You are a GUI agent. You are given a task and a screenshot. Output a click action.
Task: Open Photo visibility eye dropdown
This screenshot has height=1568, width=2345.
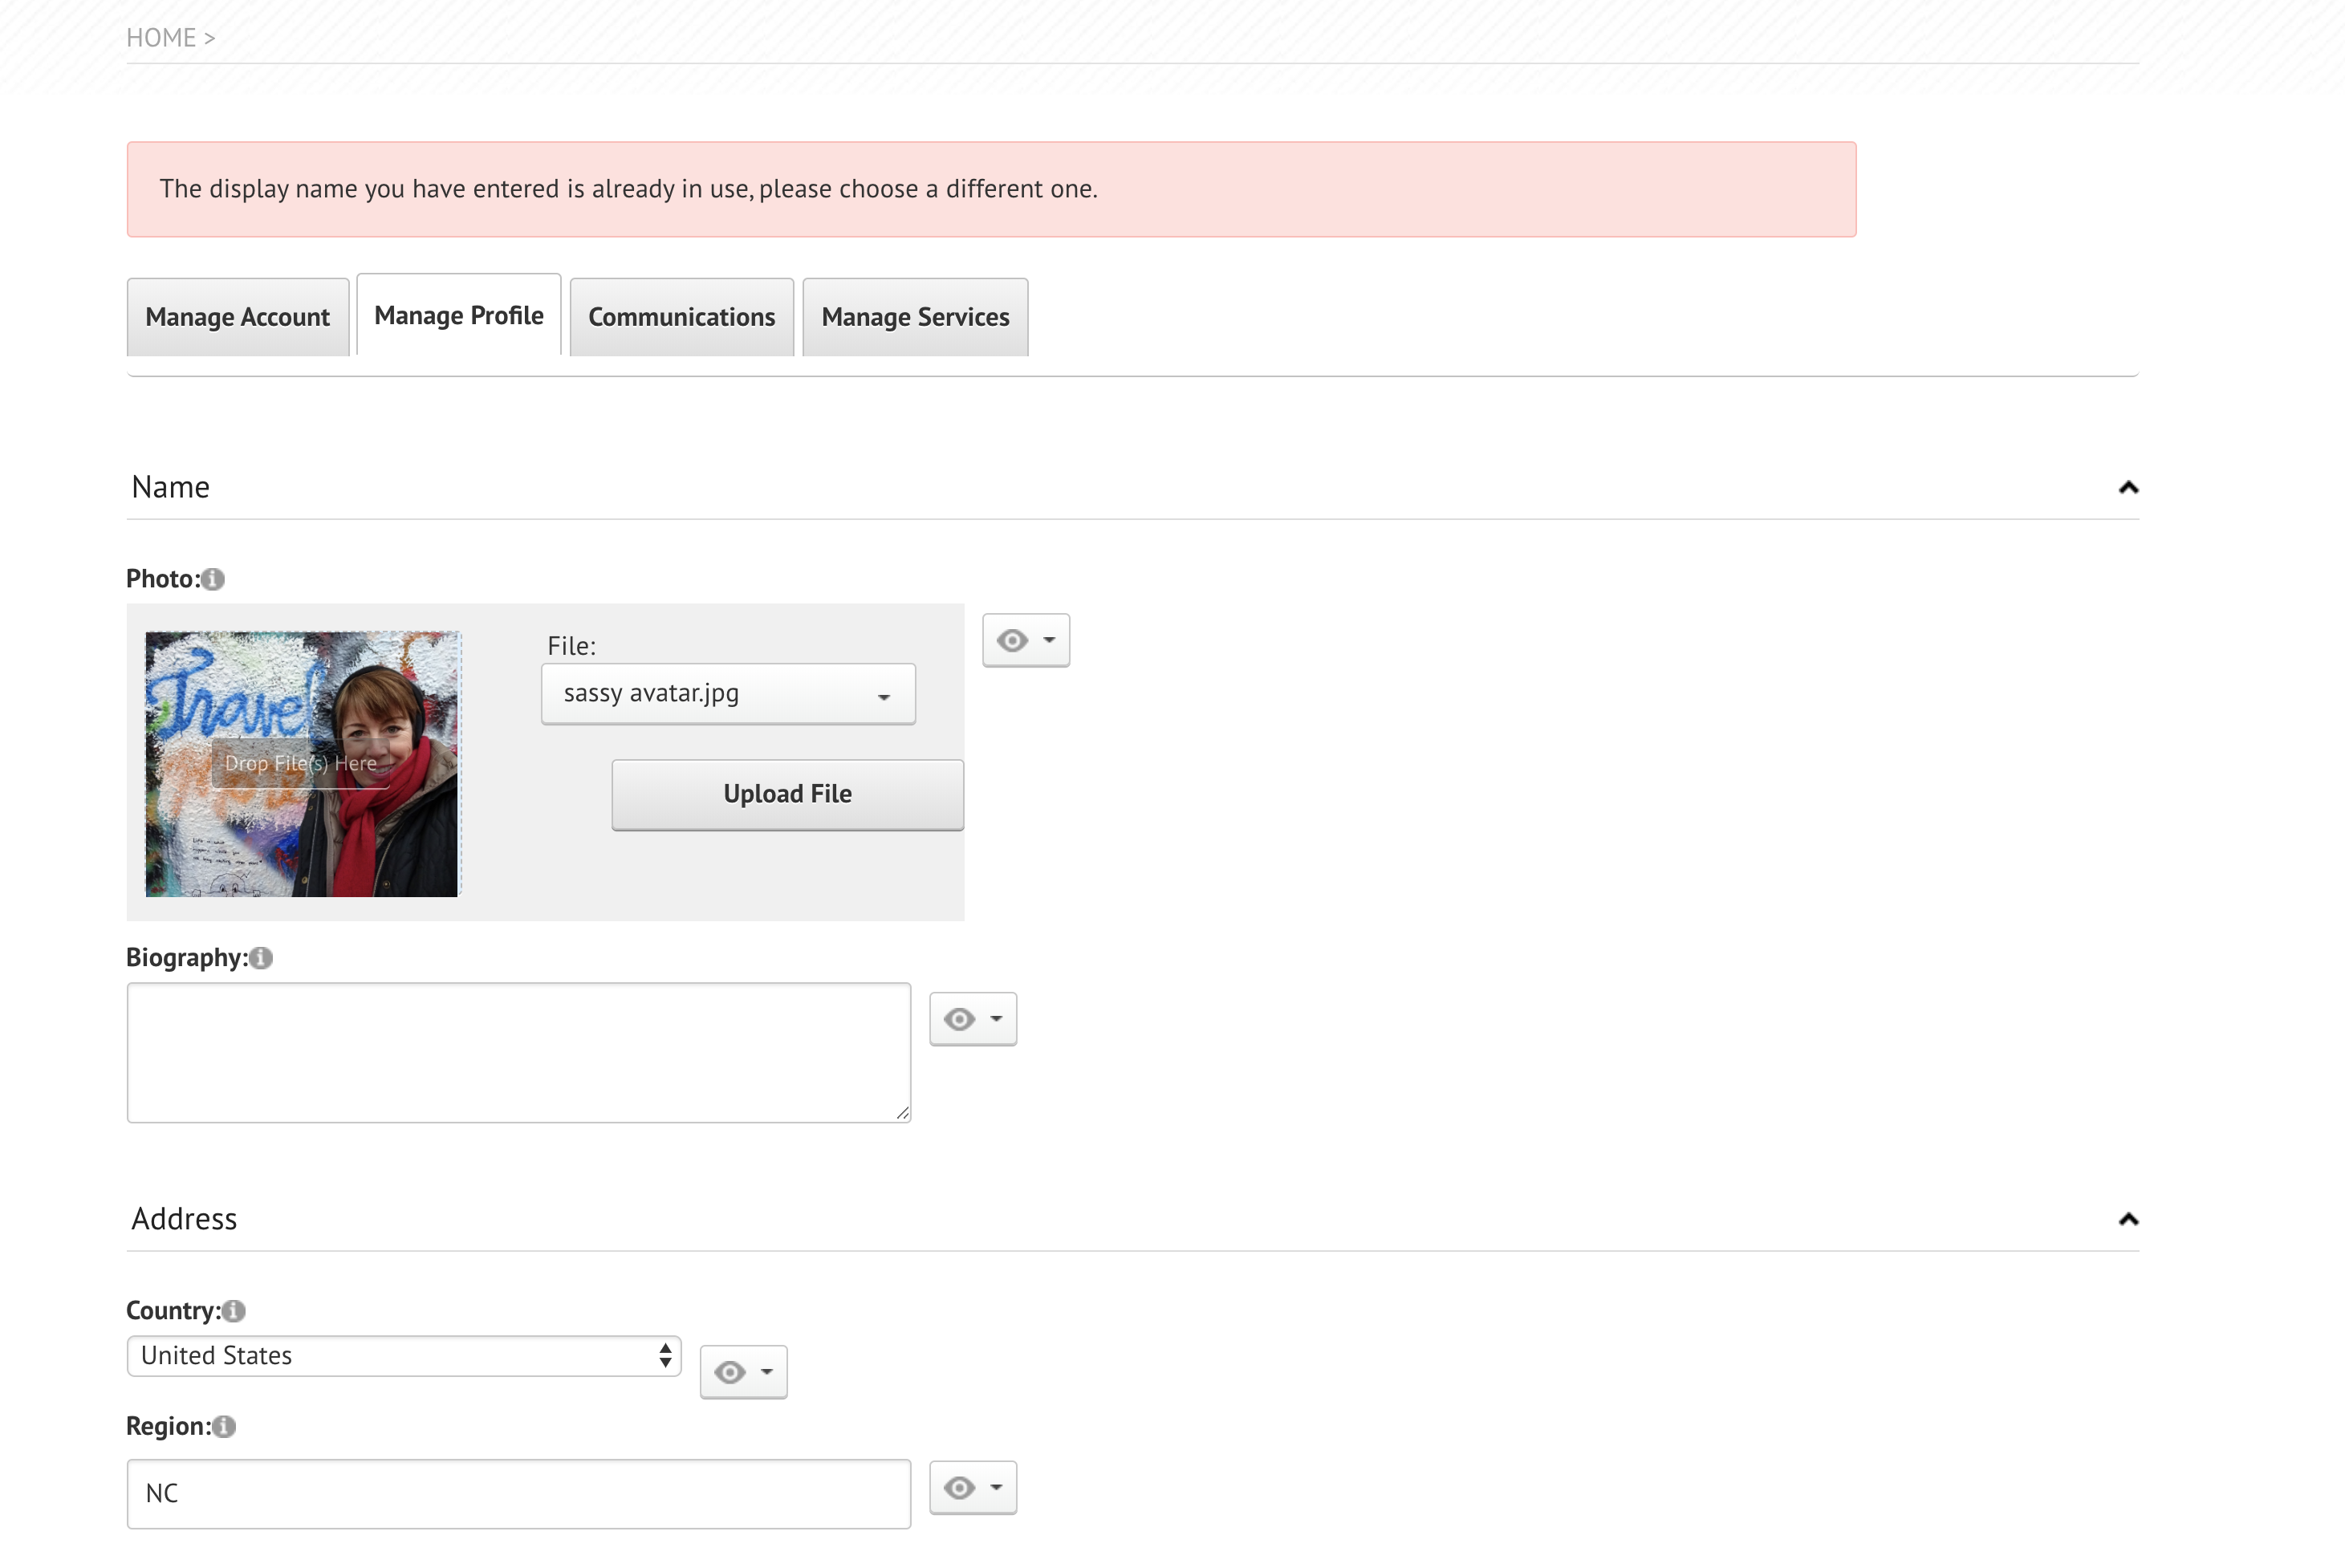coord(1025,640)
